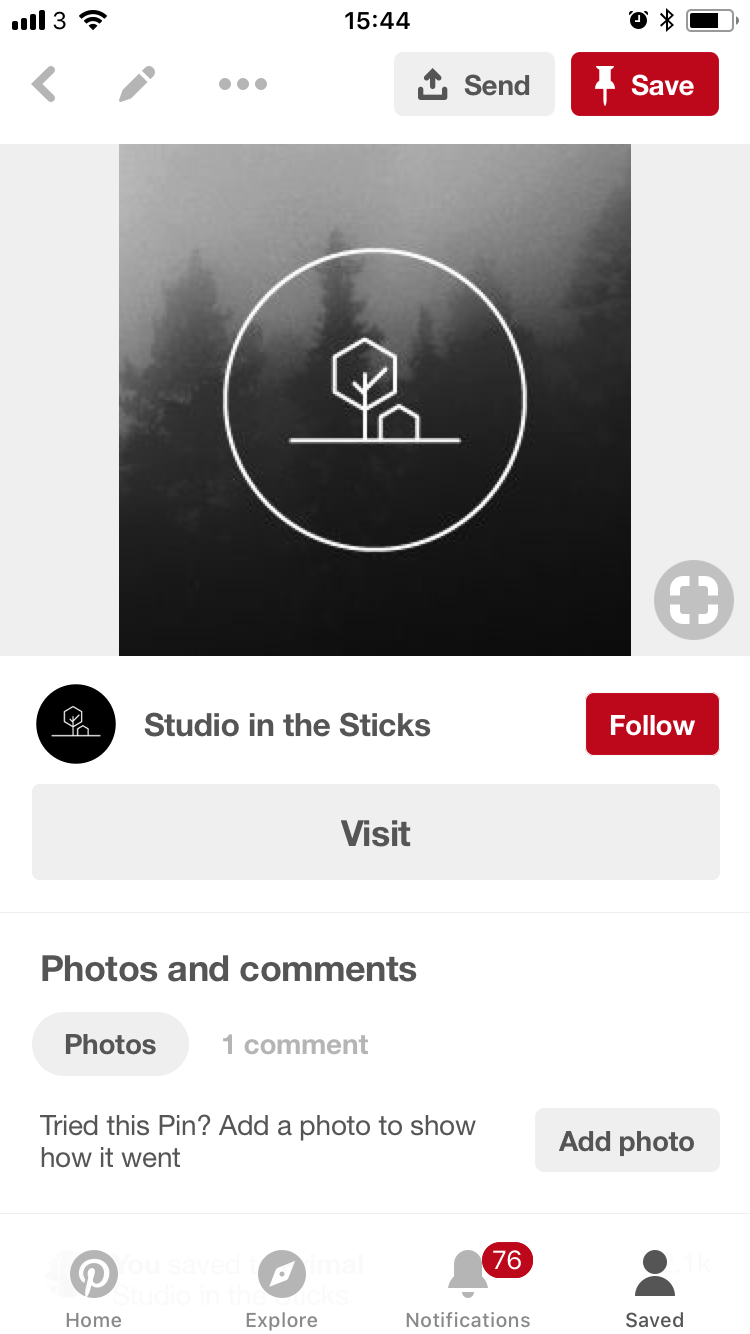The height and width of the screenshot is (1334, 750).
Task: Tap the Pinterest Home icon
Action: (94, 1277)
